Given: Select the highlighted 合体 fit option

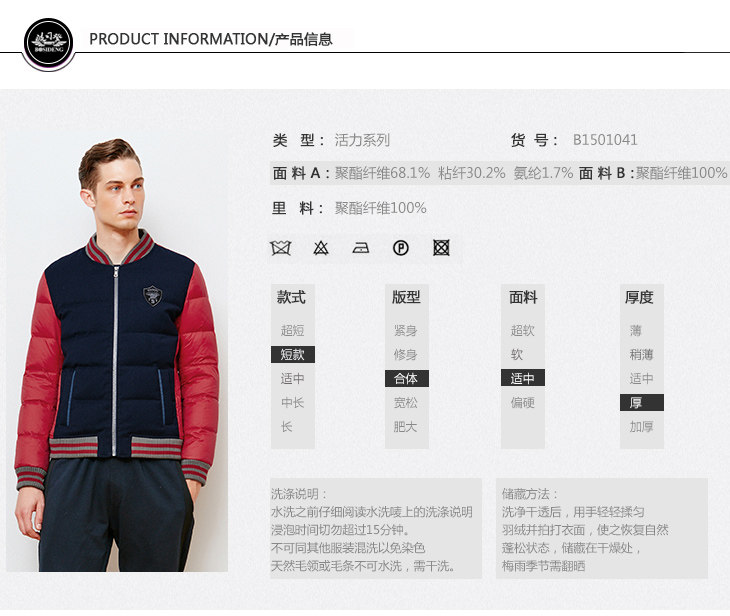Looking at the screenshot, I should (407, 379).
